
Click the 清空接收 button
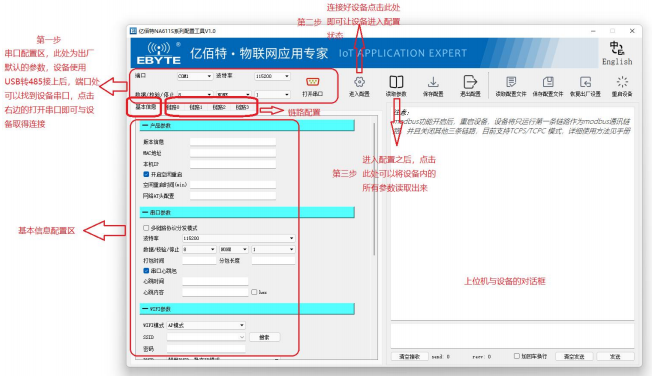point(409,356)
